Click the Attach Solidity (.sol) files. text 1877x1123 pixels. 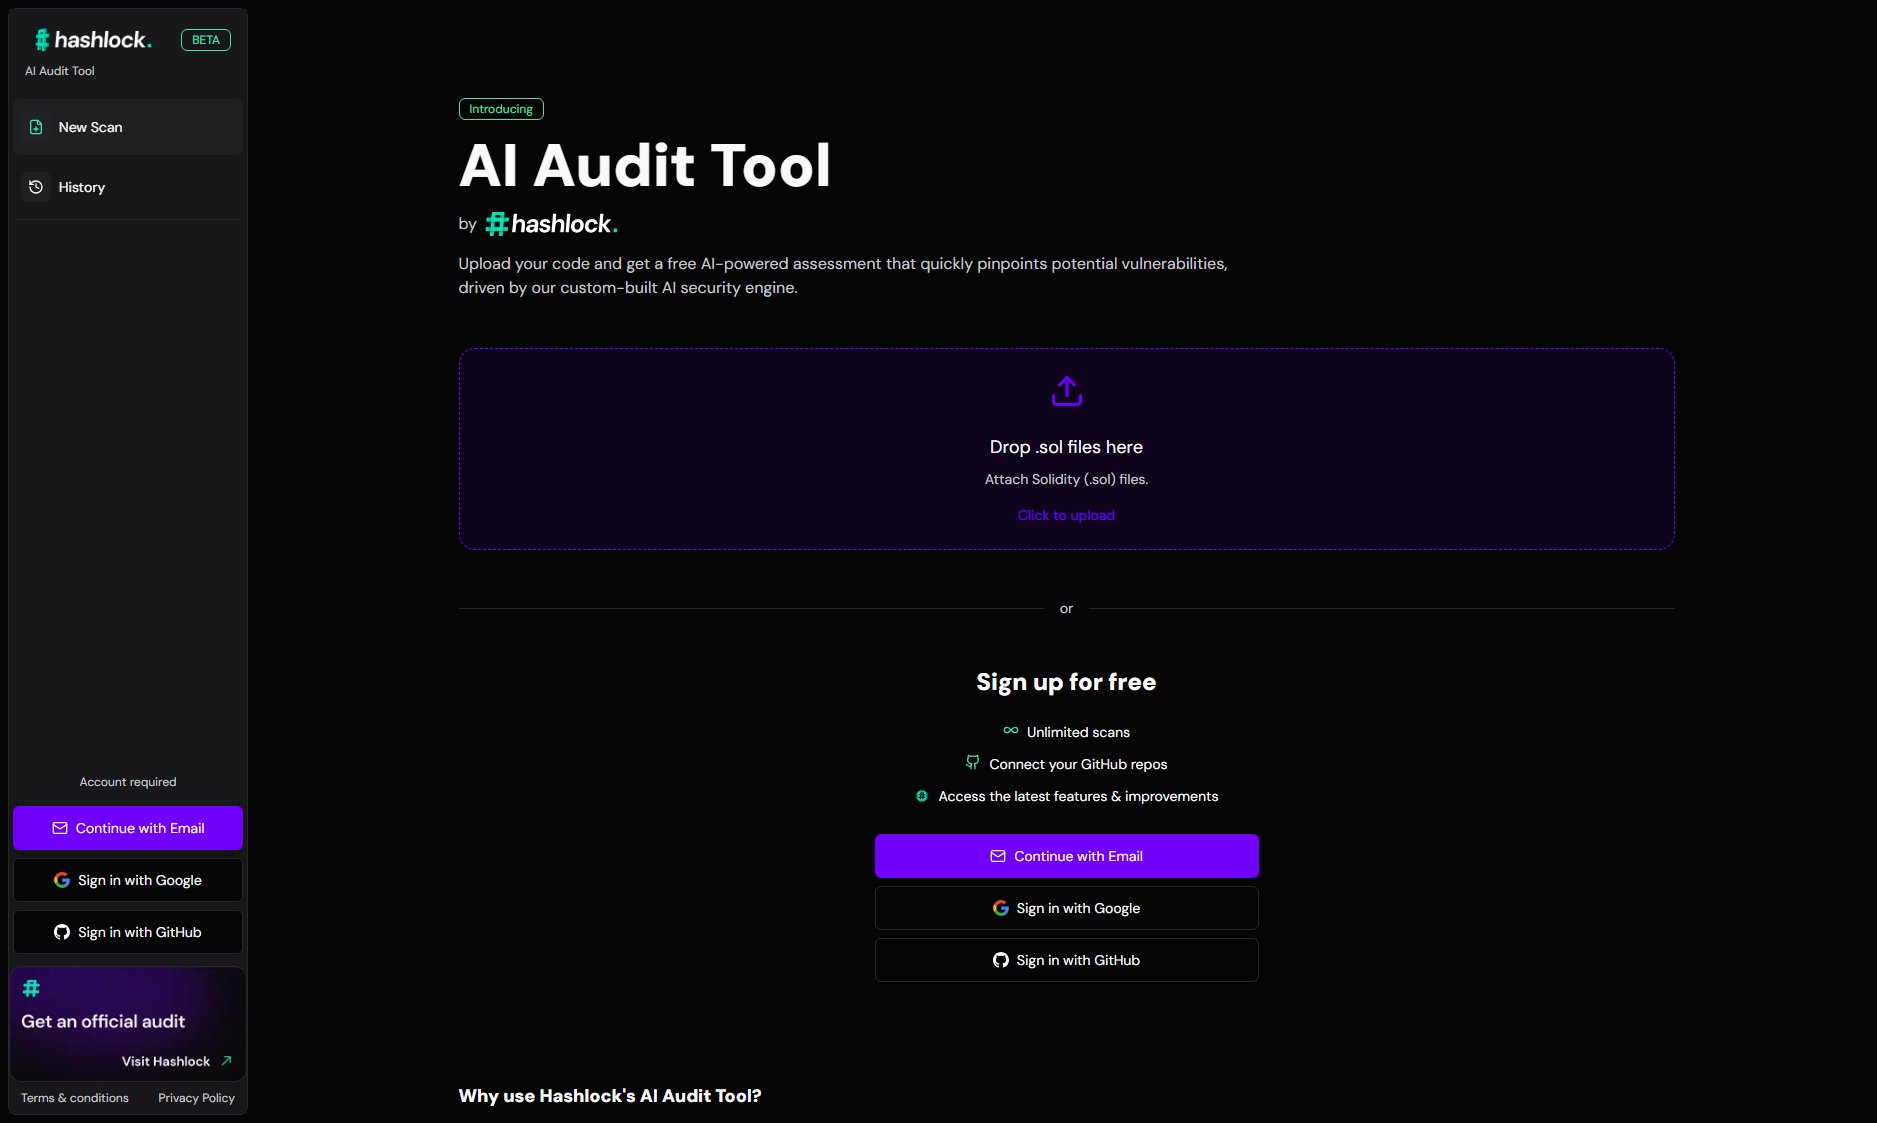pos(1066,479)
